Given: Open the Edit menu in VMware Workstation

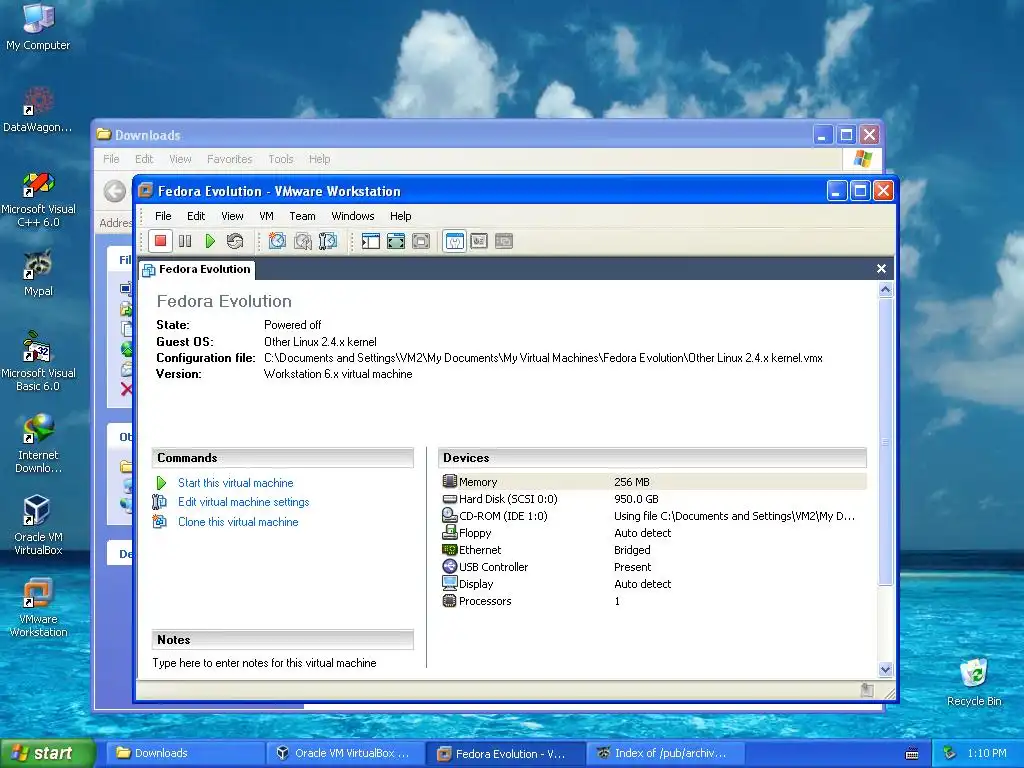Looking at the screenshot, I should 196,216.
